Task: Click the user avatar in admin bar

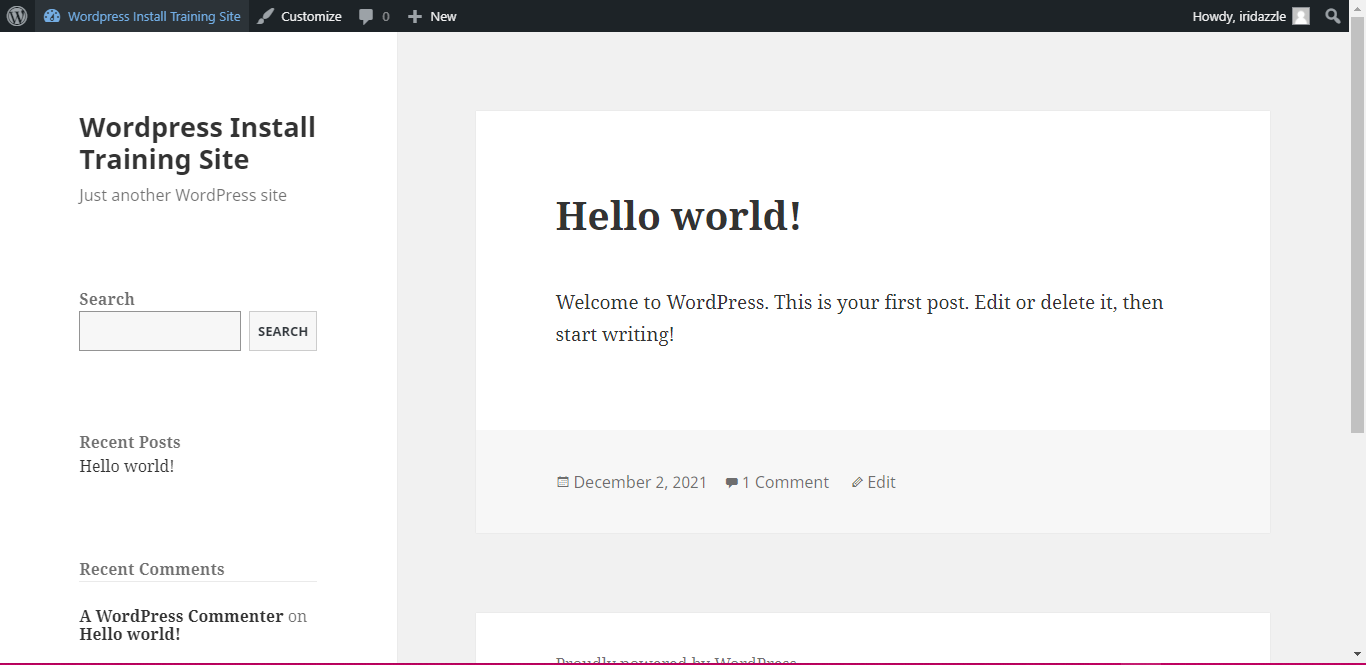Action: pyautogui.click(x=1301, y=16)
